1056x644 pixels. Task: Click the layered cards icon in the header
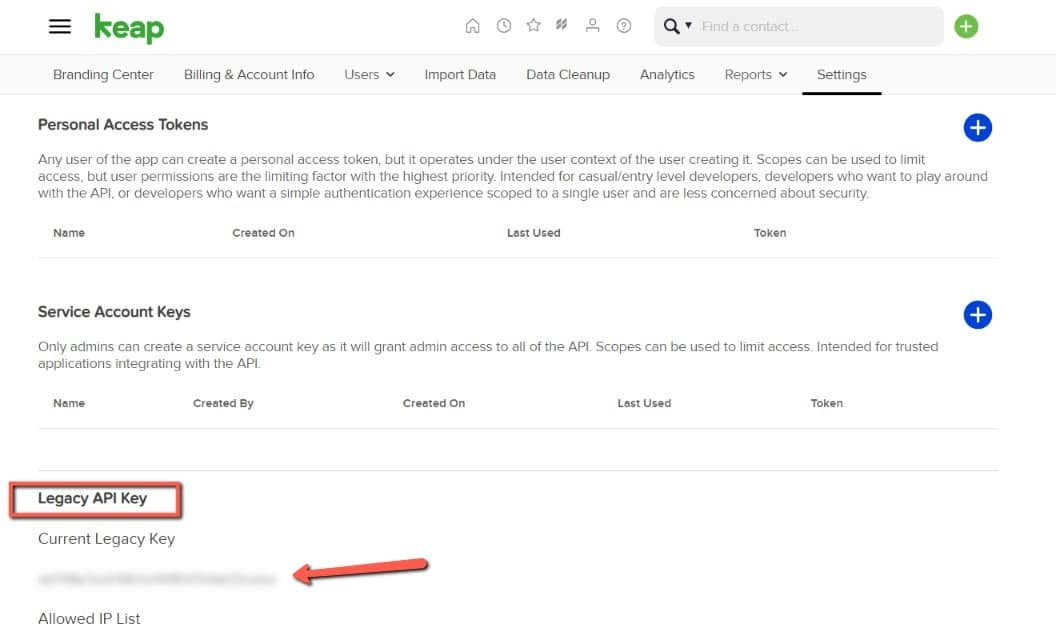[x=562, y=26]
